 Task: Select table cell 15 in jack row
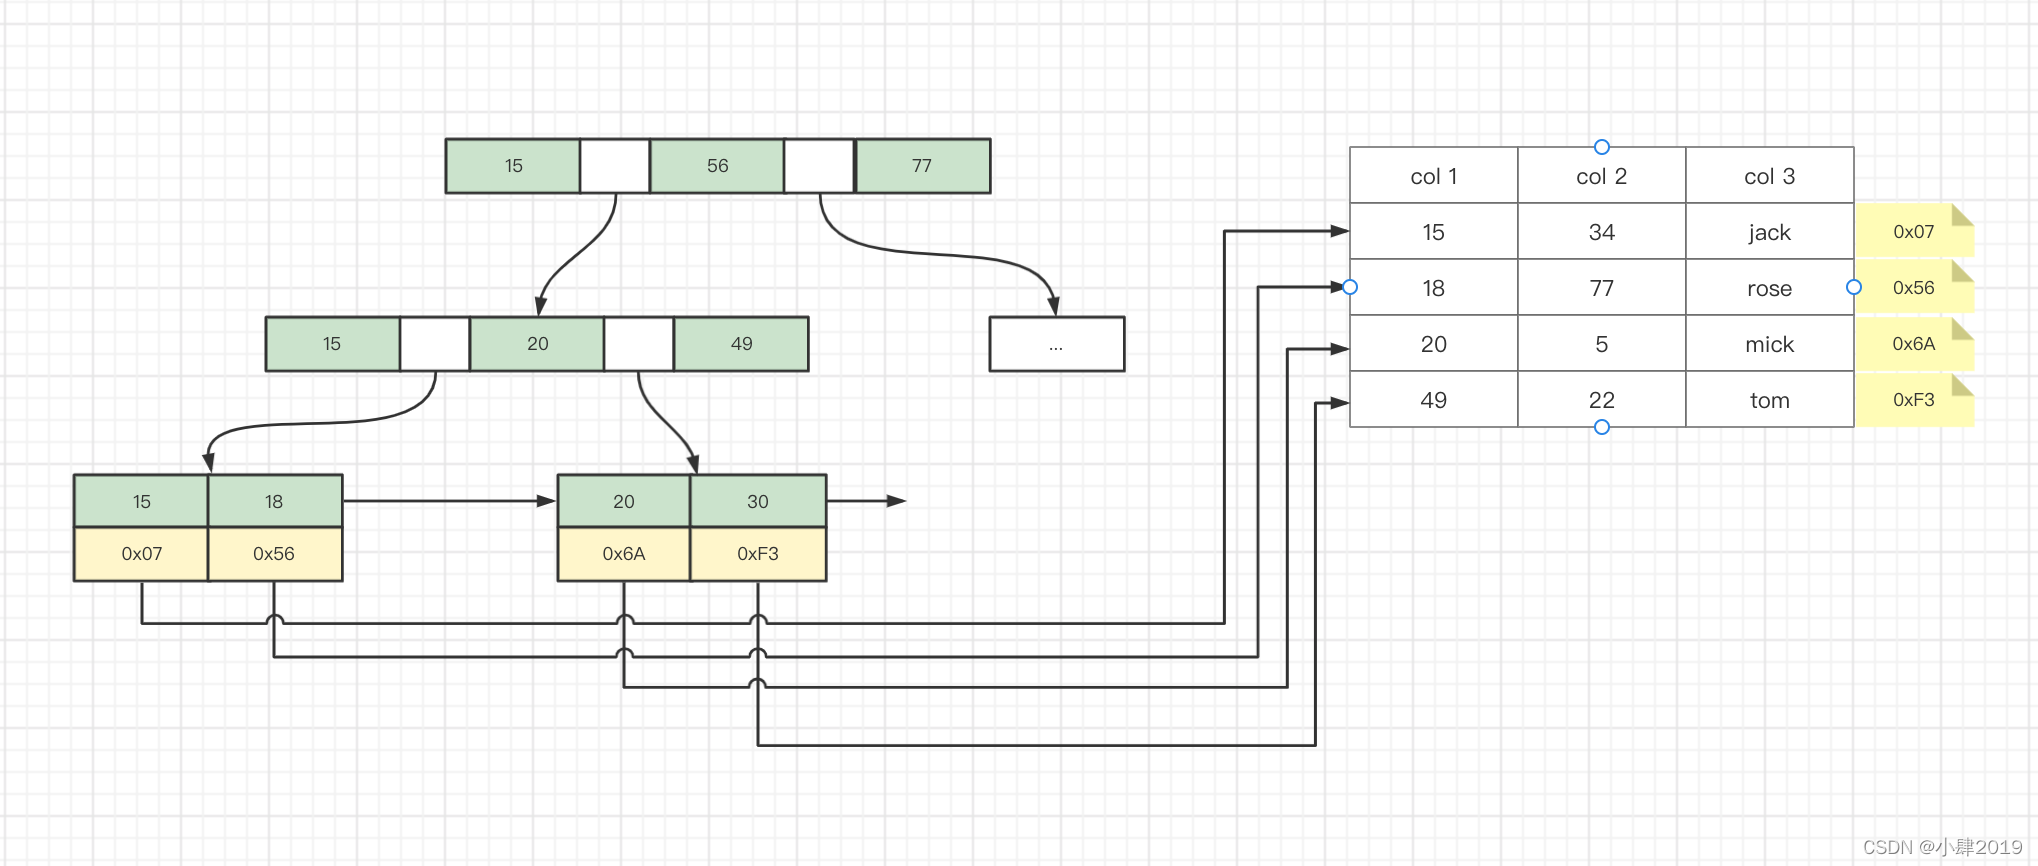[x=1434, y=232]
